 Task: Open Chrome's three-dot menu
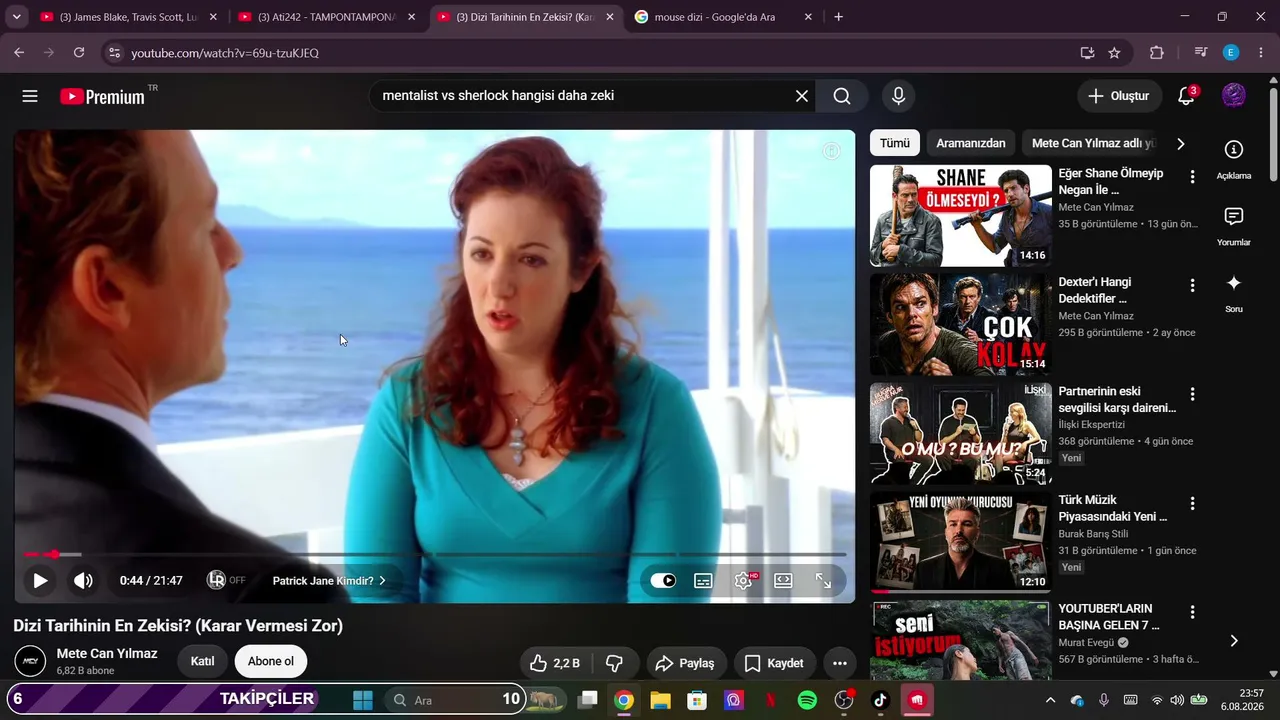[1260, 53]
